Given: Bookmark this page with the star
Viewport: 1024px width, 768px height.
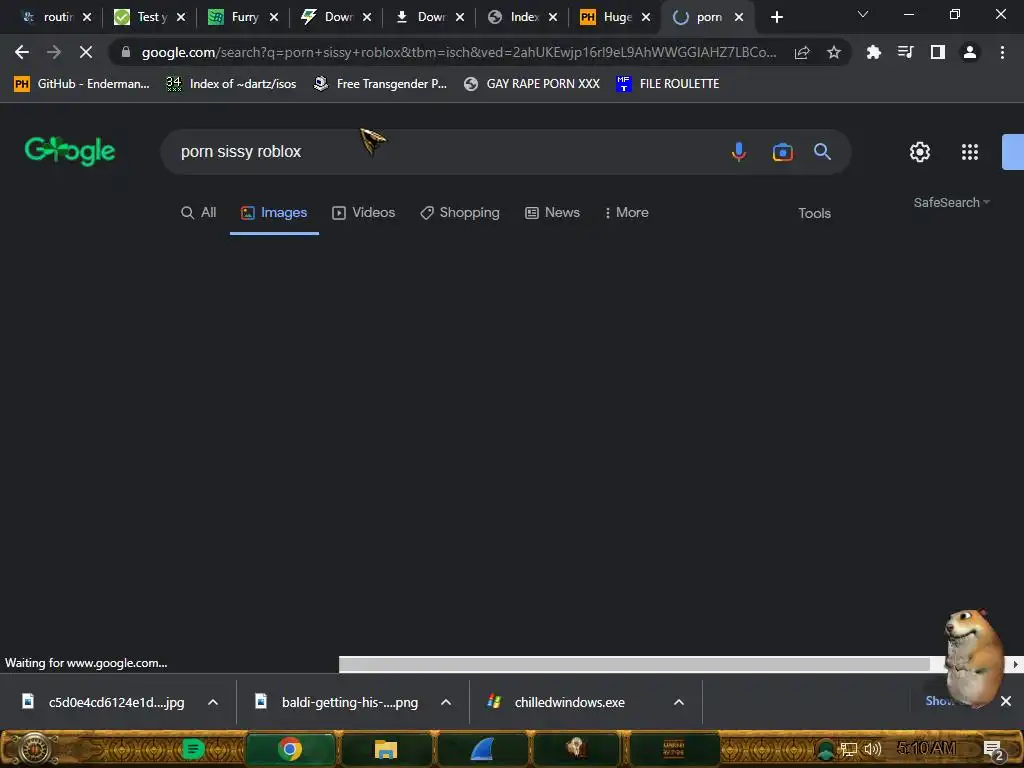Looking at the screenshot, I should [834, 53].
